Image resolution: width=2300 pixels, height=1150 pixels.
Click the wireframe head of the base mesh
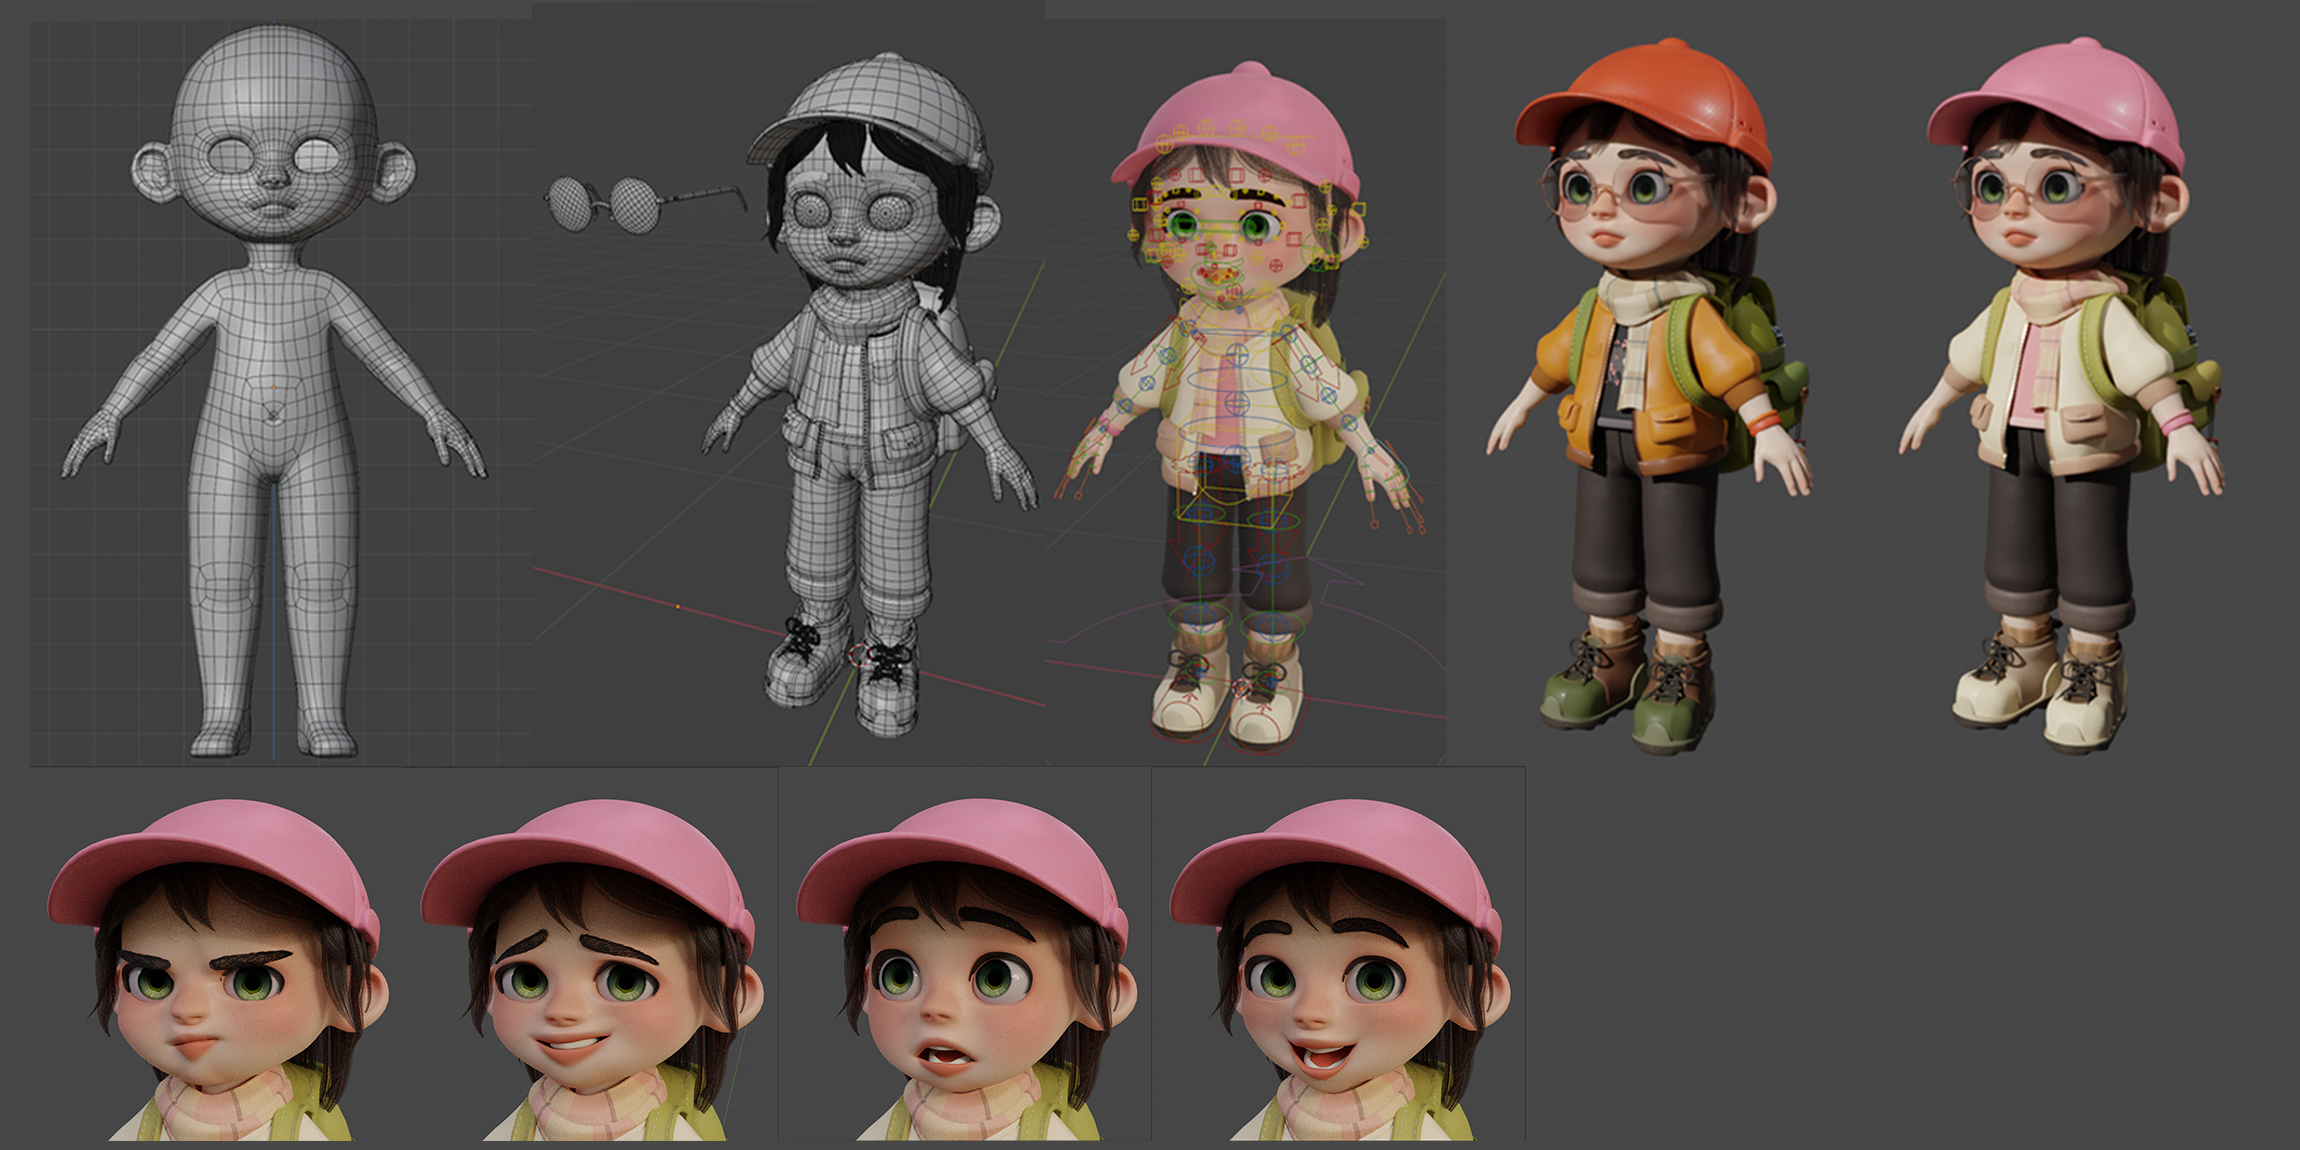272,110
